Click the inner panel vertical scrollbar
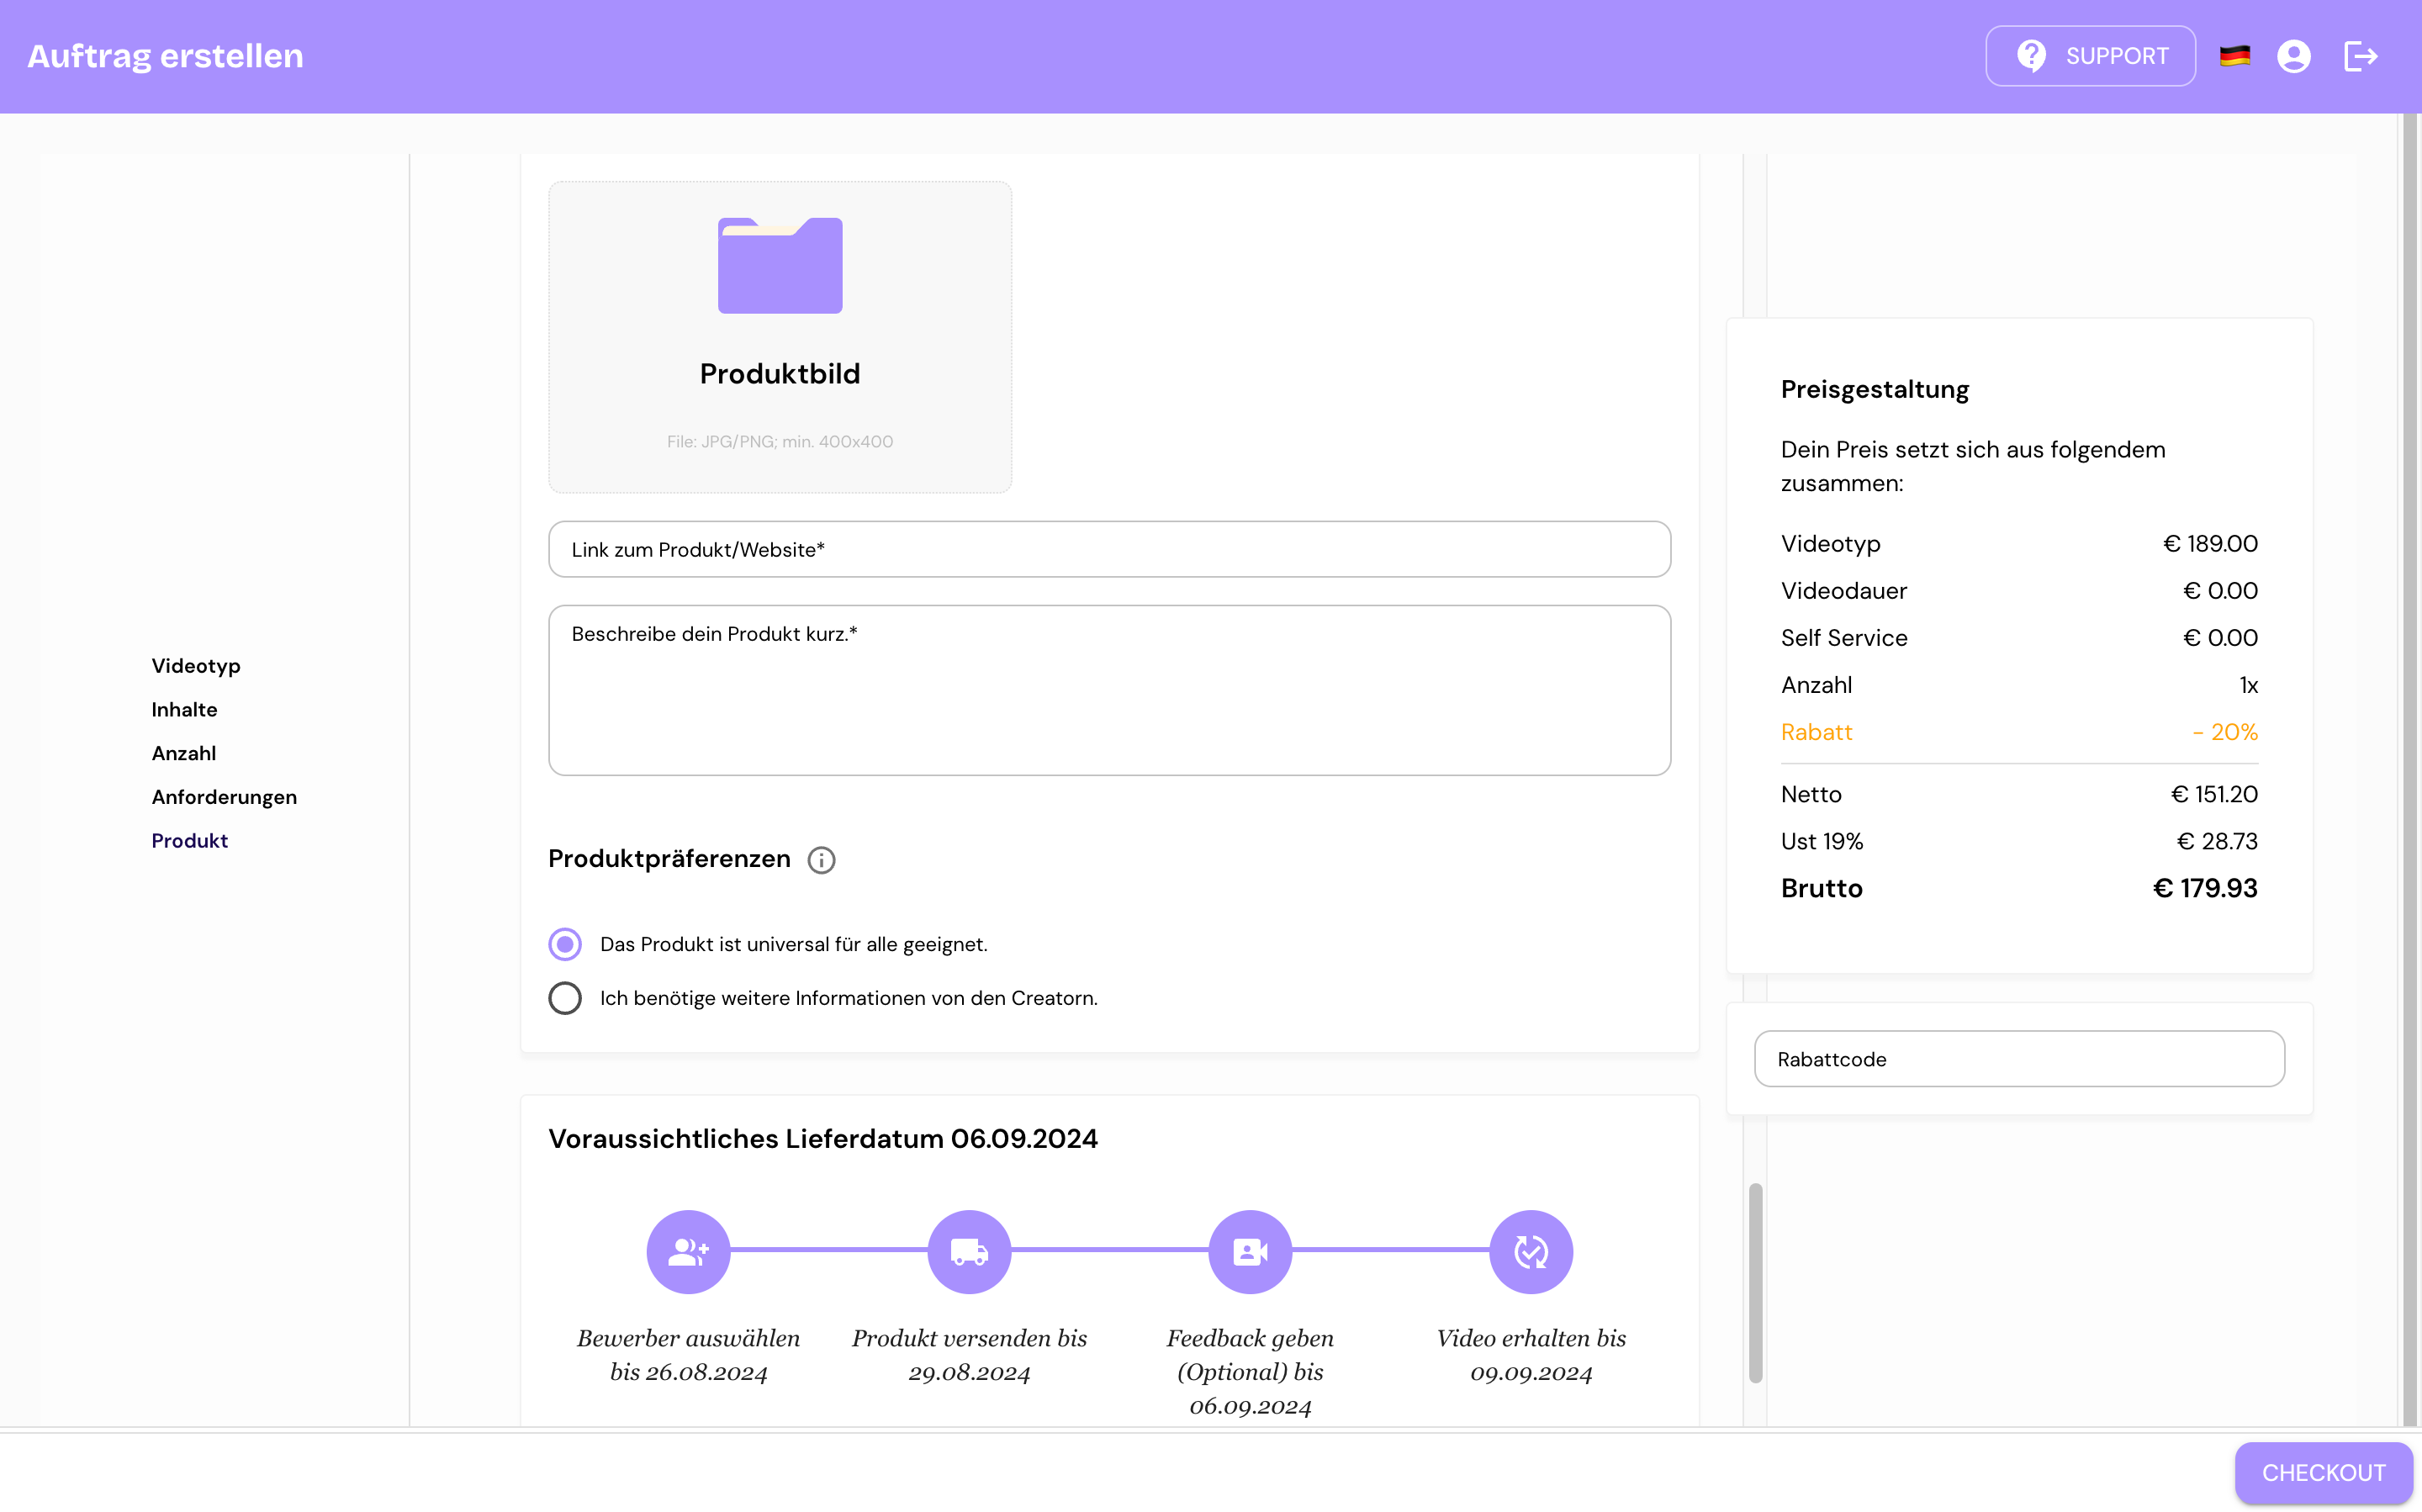This screenshot has height=1512, width=2422. pyautogui.click(x=1755, y=1283)
